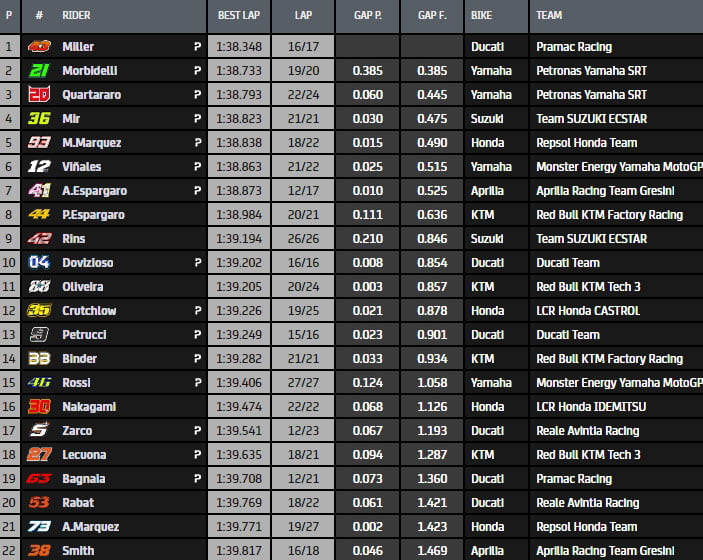Select Rossi's yellow number 46 badge
This screenshot has height=560, width=703.
[x=39, y=383]
